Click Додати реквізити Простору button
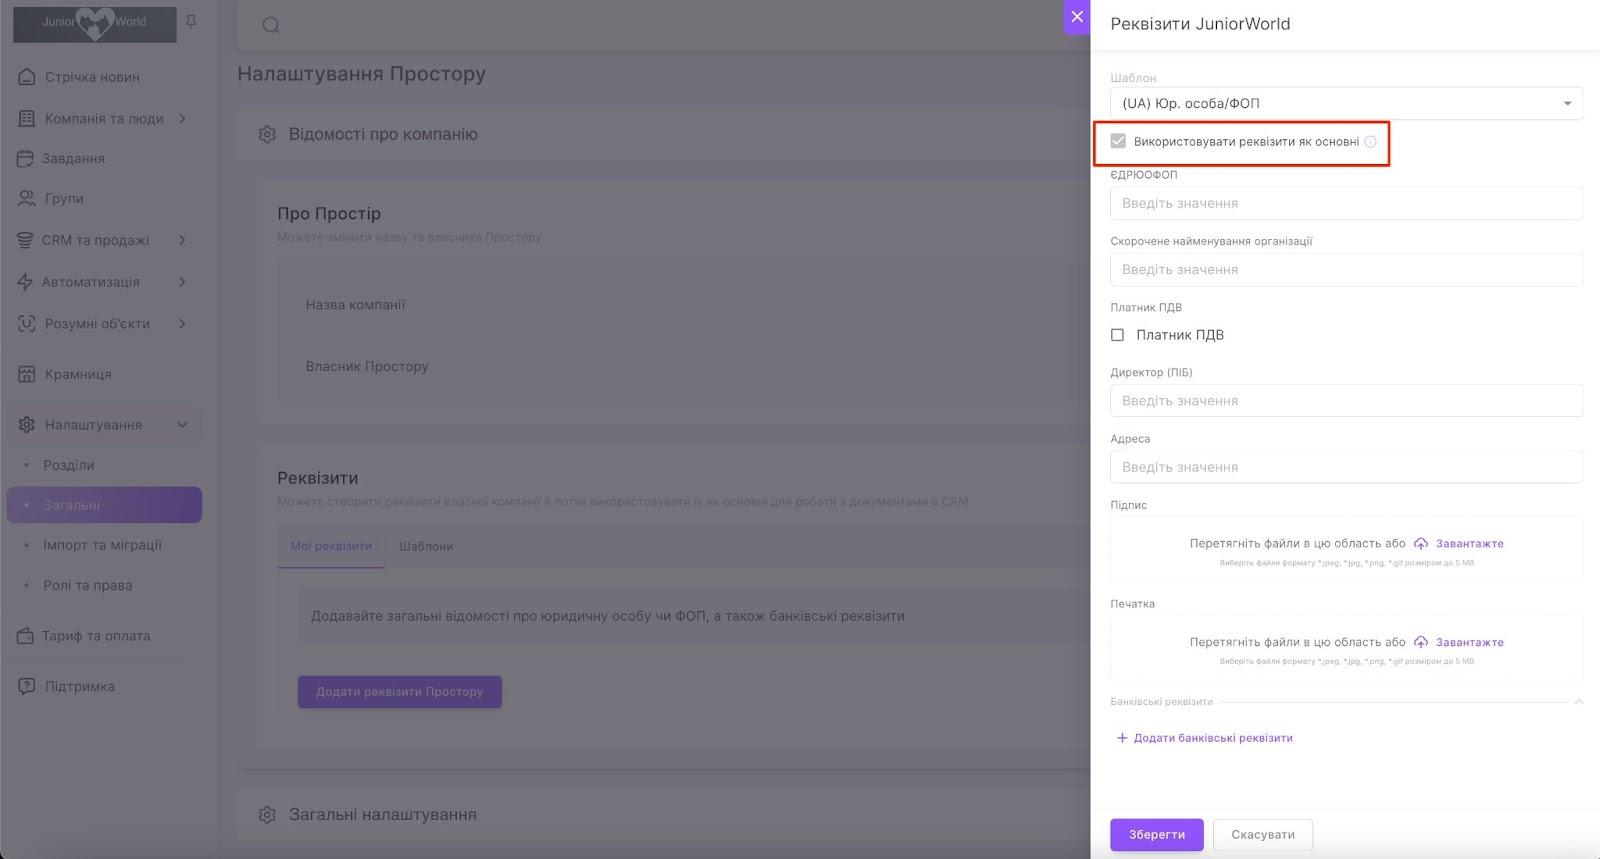The image size is (1600, 859). pos(400,692)
